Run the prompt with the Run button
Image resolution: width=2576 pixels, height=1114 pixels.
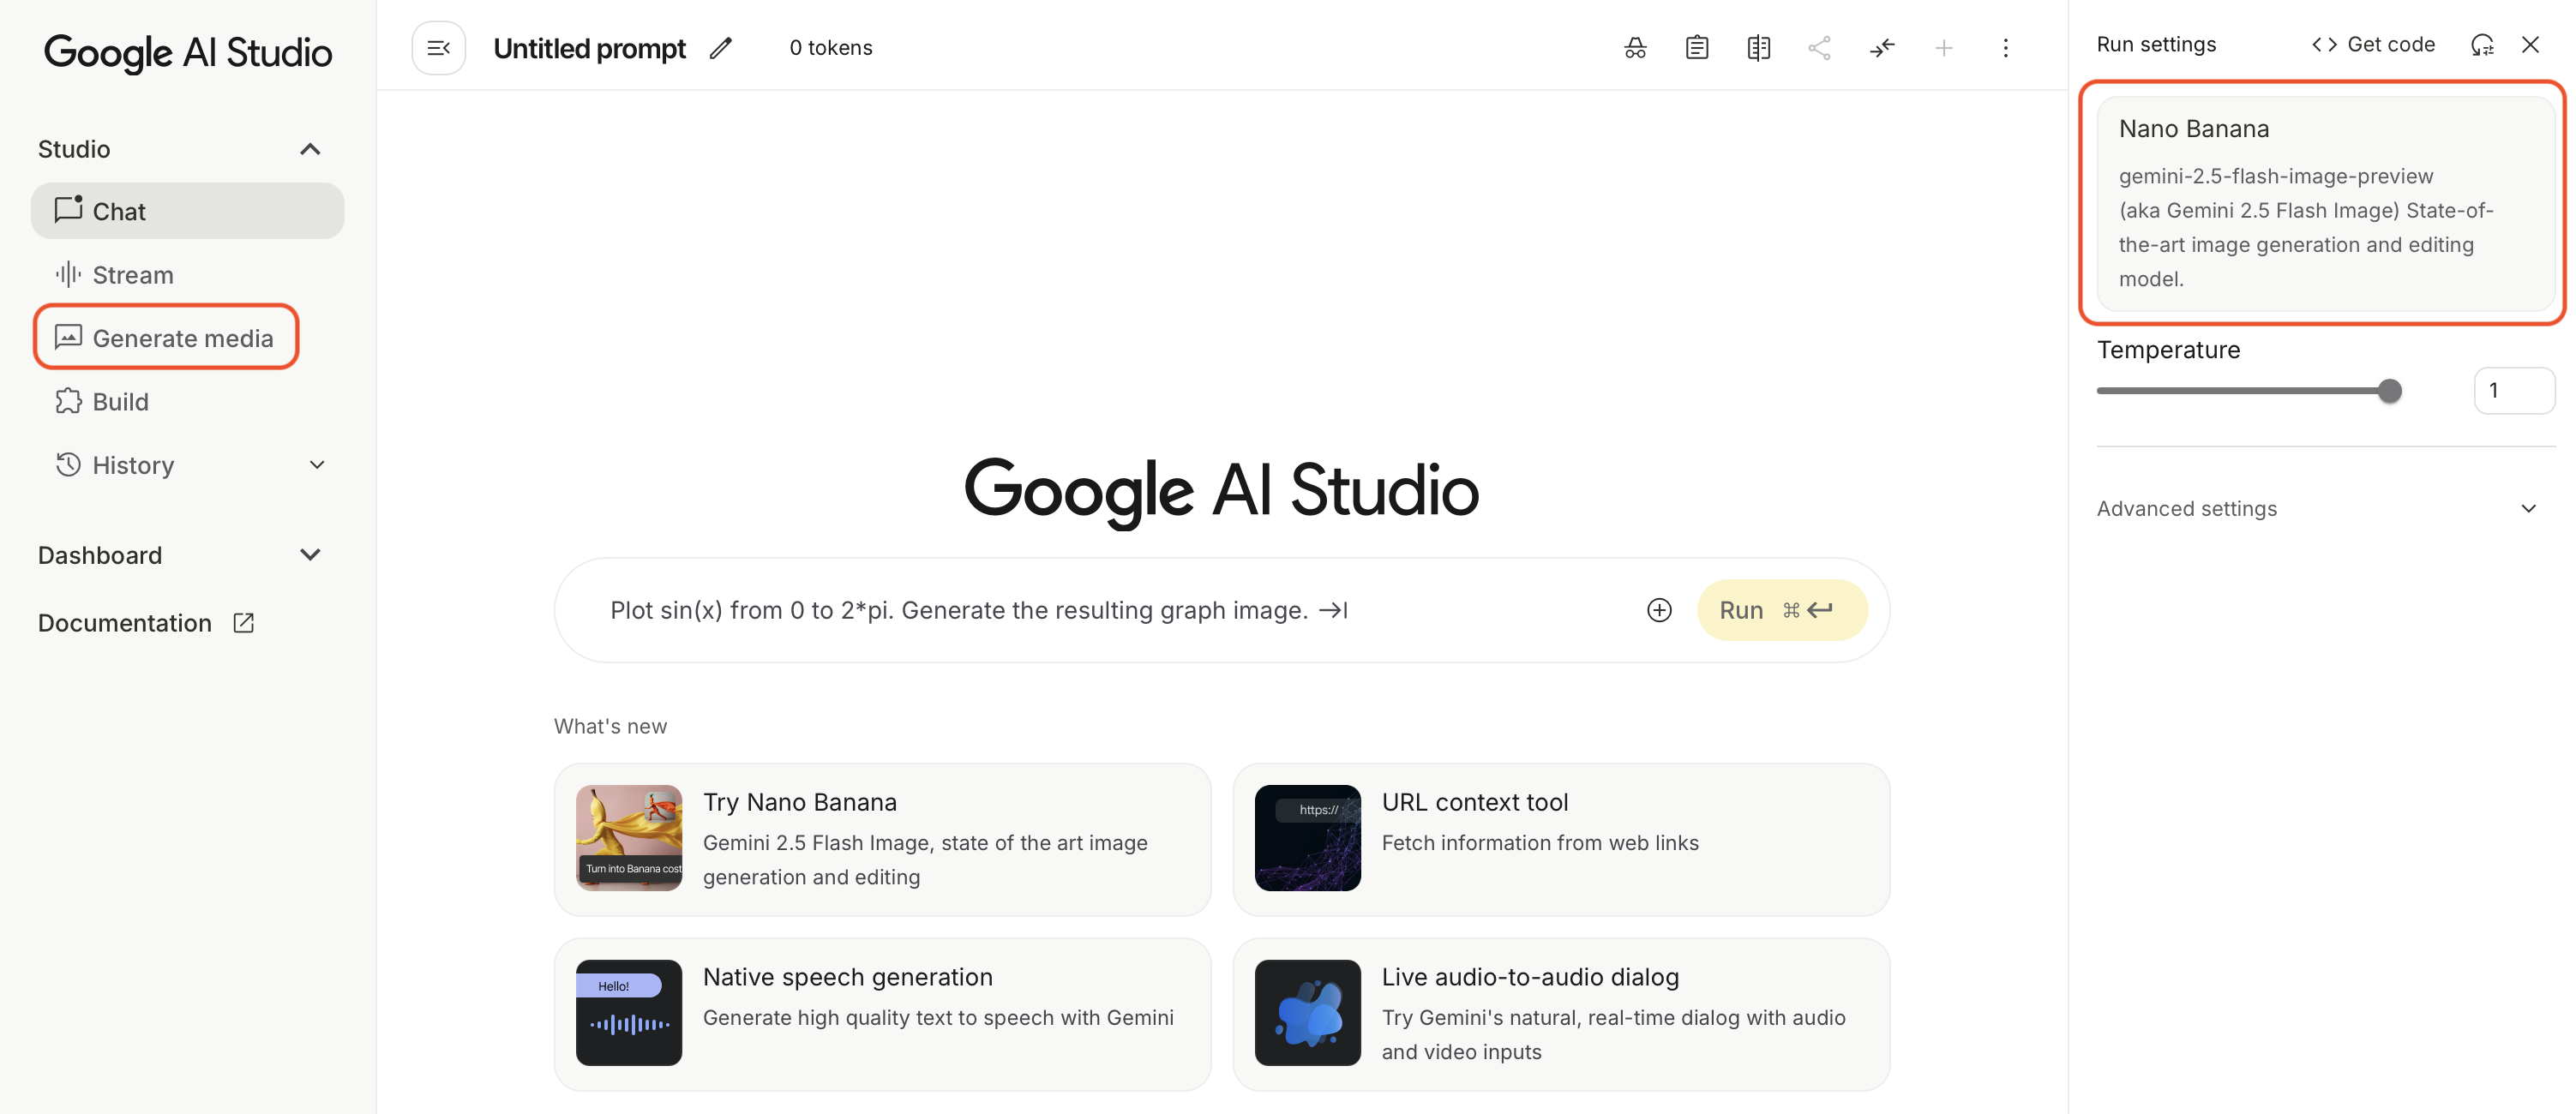[1781, 610]
